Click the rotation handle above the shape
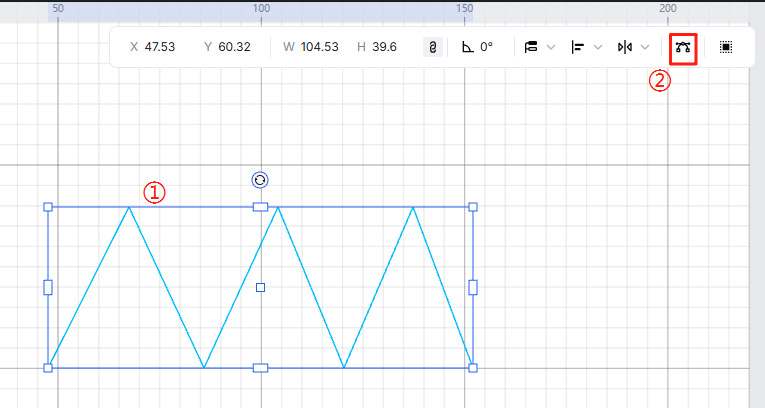This screenshot has height=408, width=765. 260,180
